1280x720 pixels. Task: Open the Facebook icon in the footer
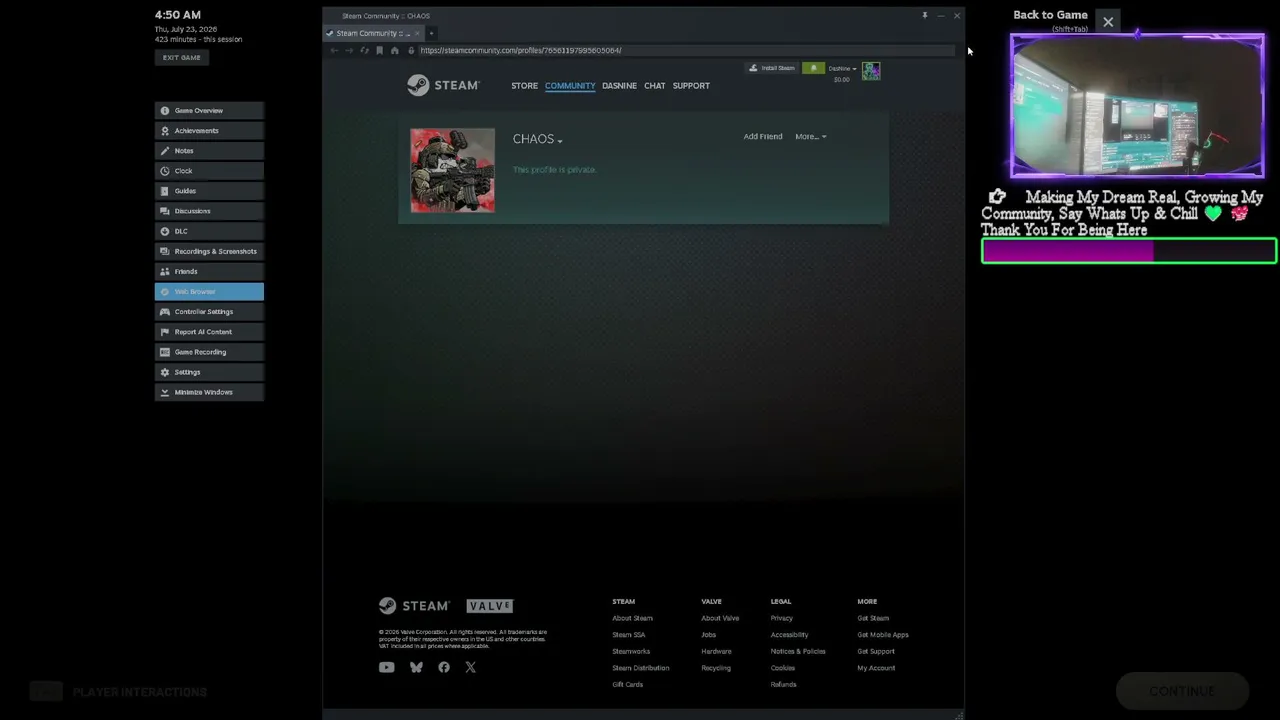point(444,668)
